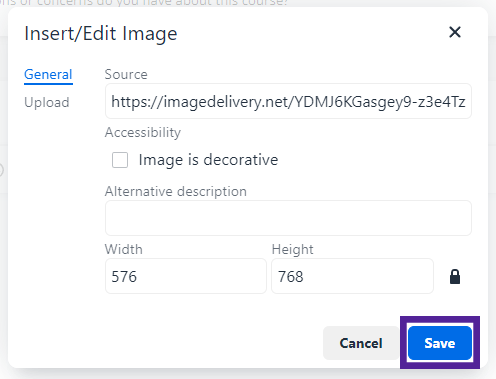Click the Alternative description label
Viewport: 496px width, 379px height.
pos(176,192)
